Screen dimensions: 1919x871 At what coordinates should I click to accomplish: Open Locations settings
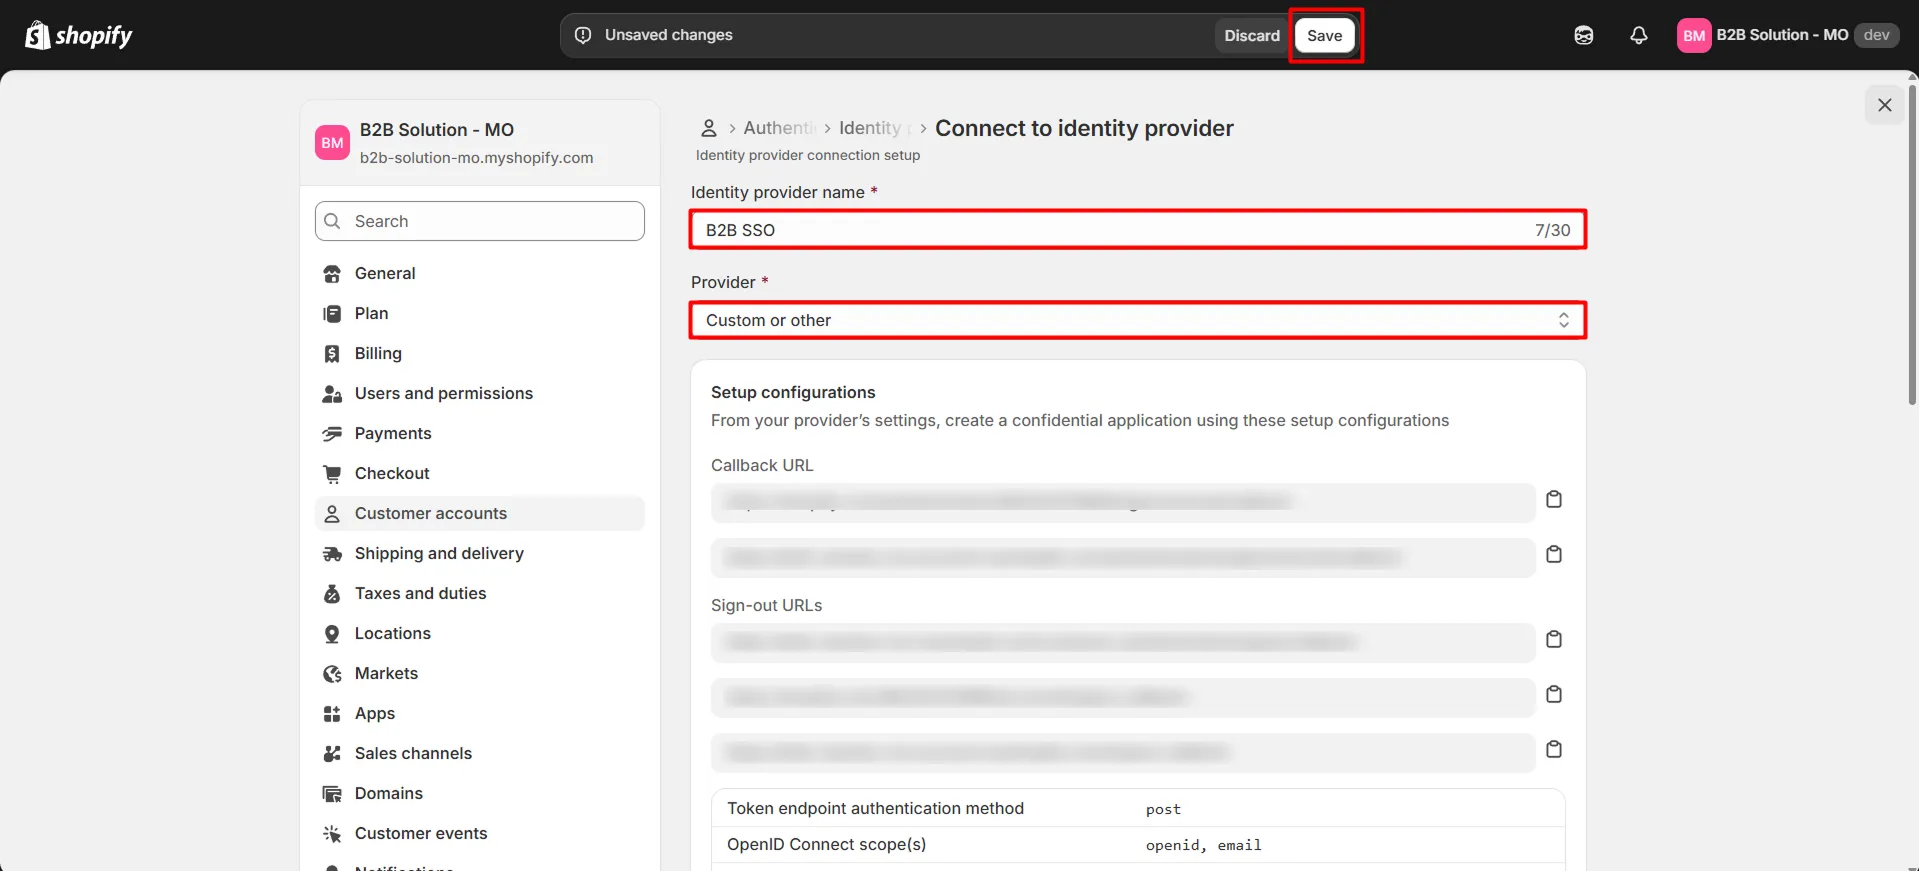click(x=480, y=633)
